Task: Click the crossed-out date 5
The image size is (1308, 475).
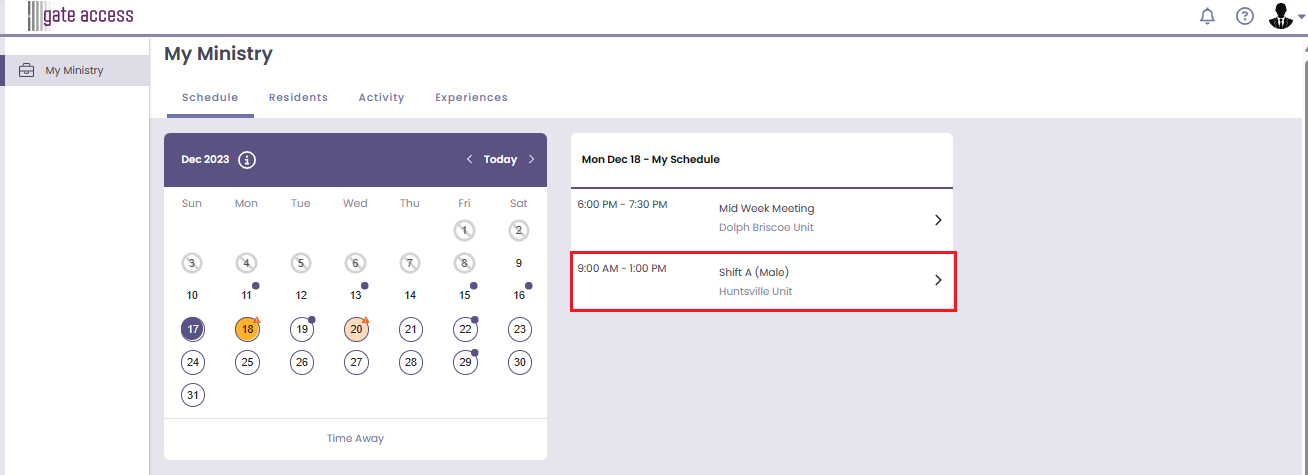Action: pos(302,264)
